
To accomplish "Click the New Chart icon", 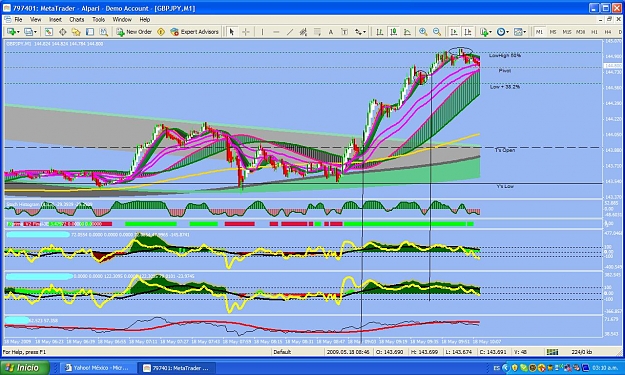I will [11, 32].
